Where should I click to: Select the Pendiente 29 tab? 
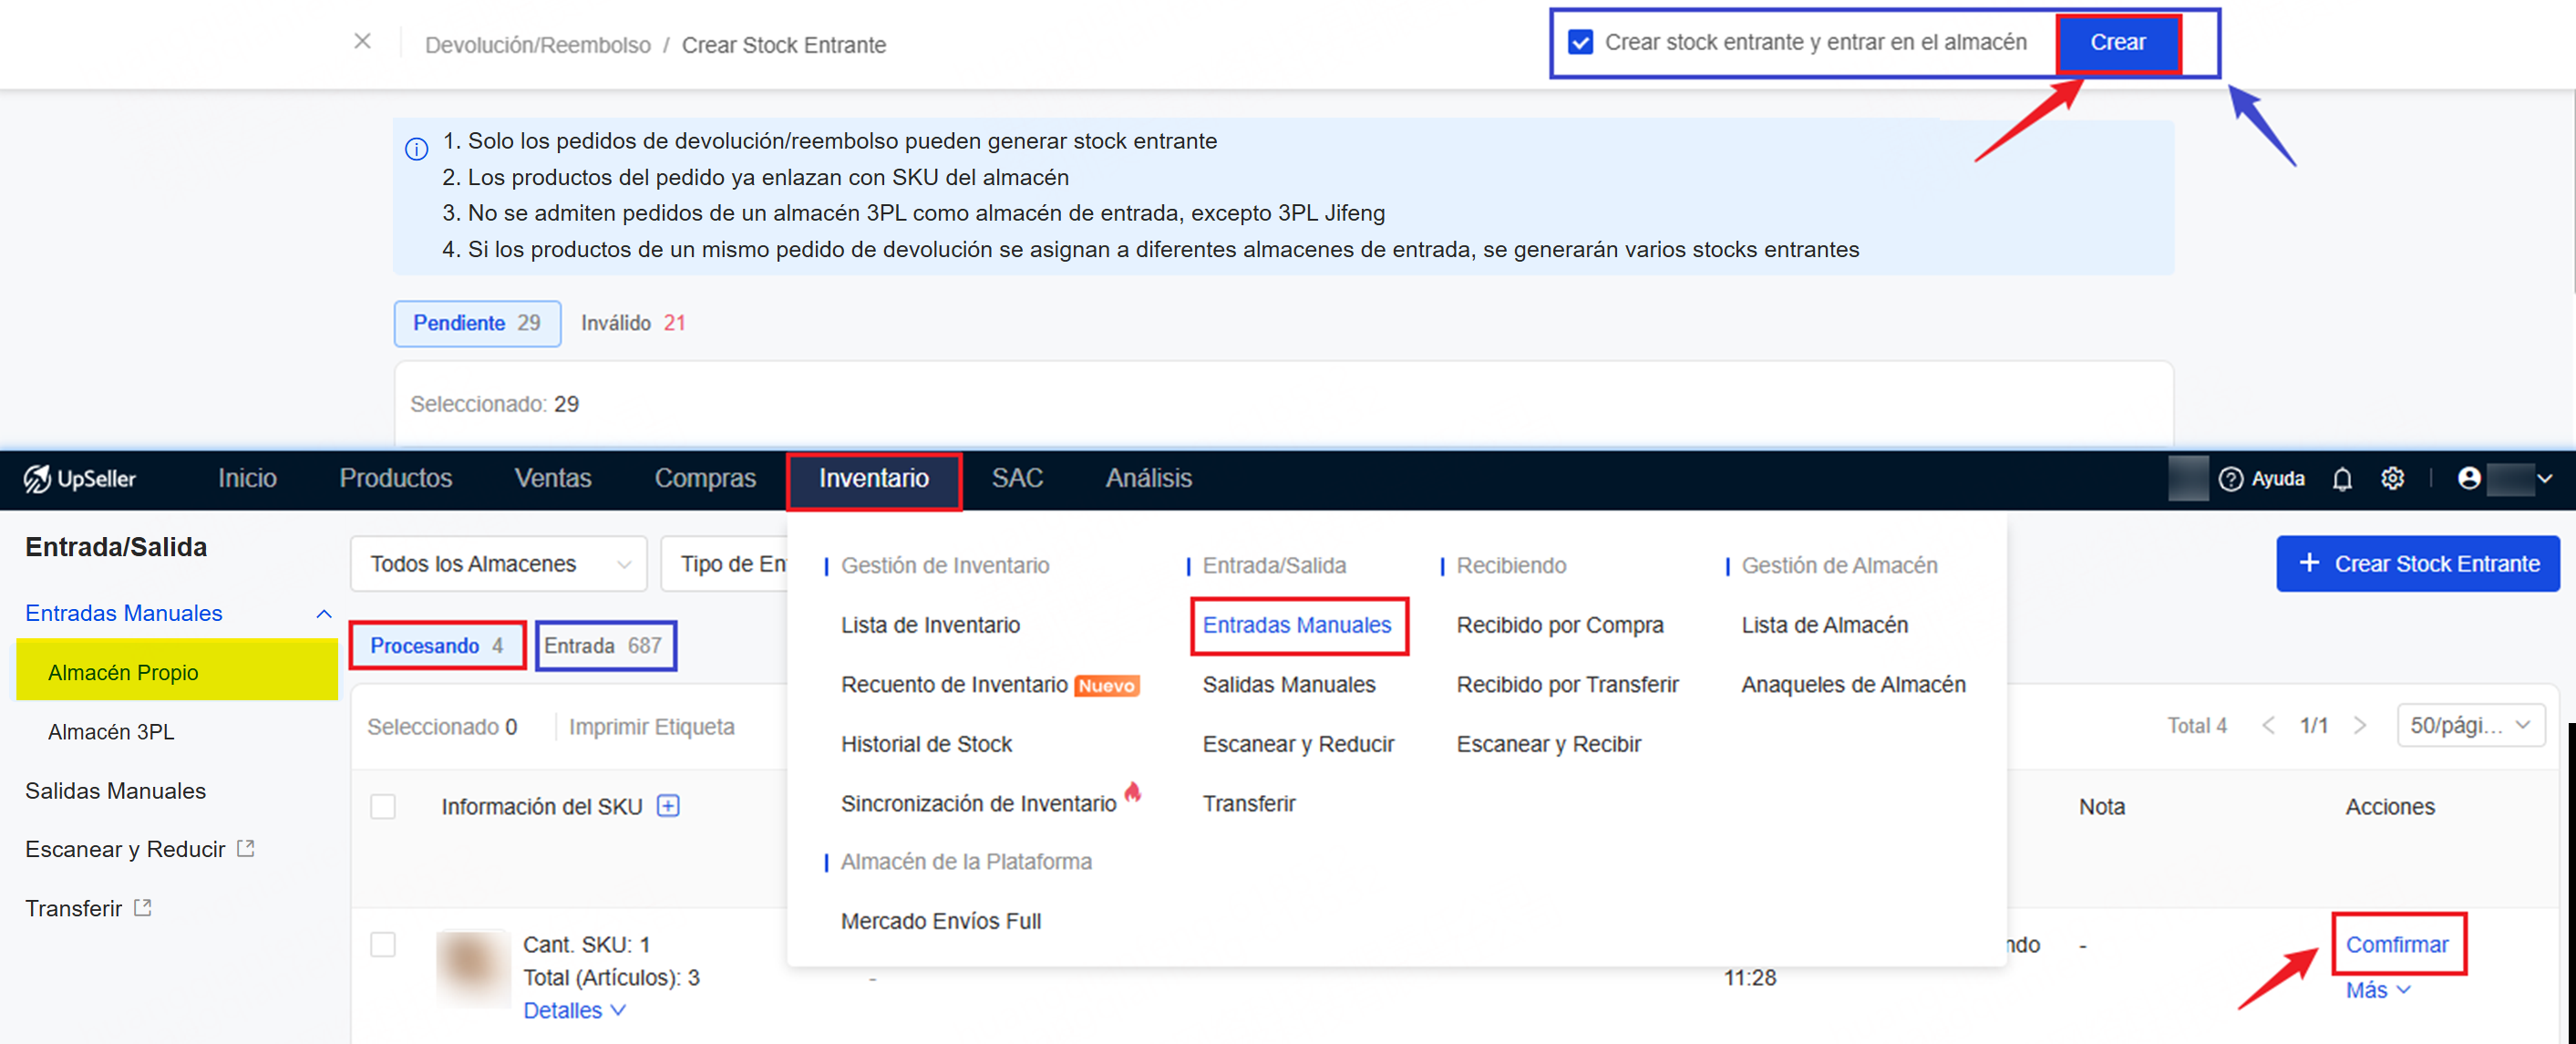coord(477,323)
